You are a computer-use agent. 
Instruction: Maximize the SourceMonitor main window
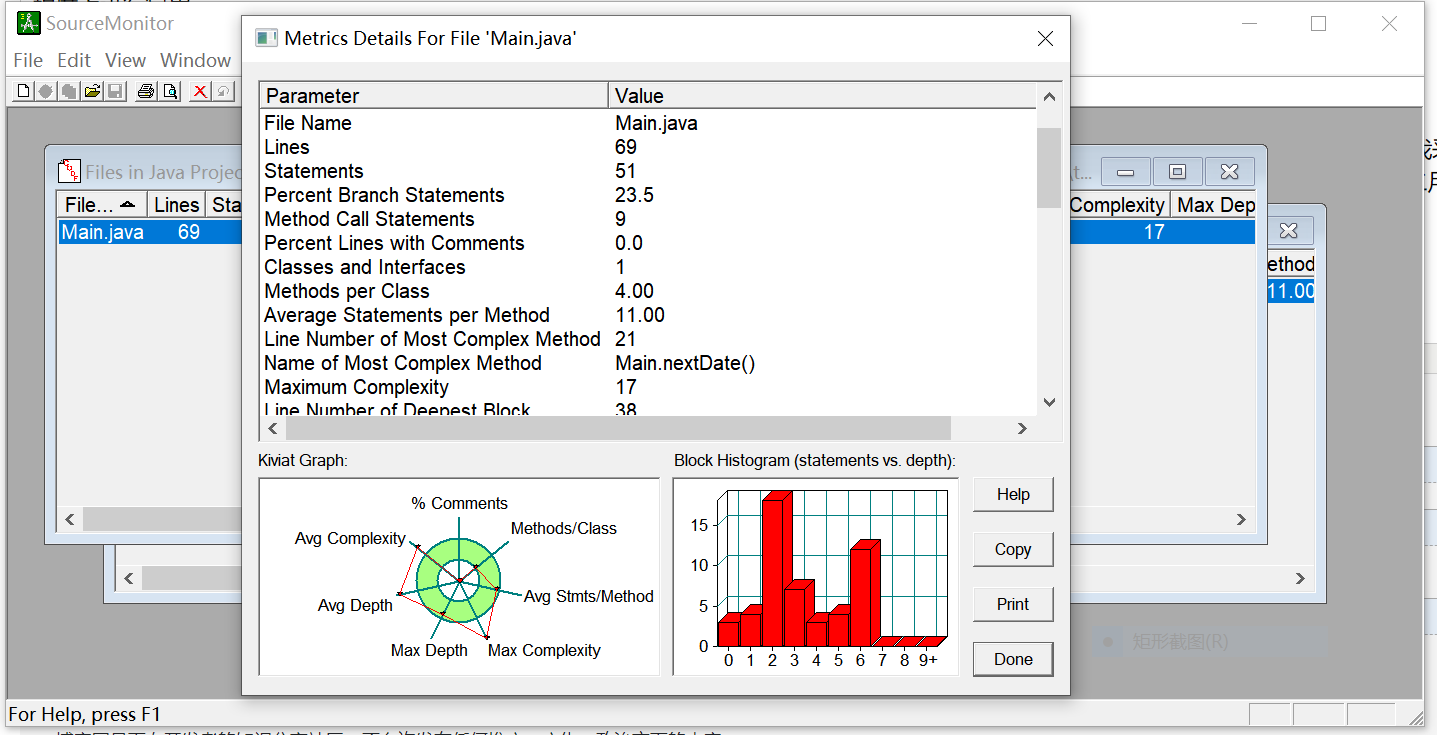tap(1319, 23)
